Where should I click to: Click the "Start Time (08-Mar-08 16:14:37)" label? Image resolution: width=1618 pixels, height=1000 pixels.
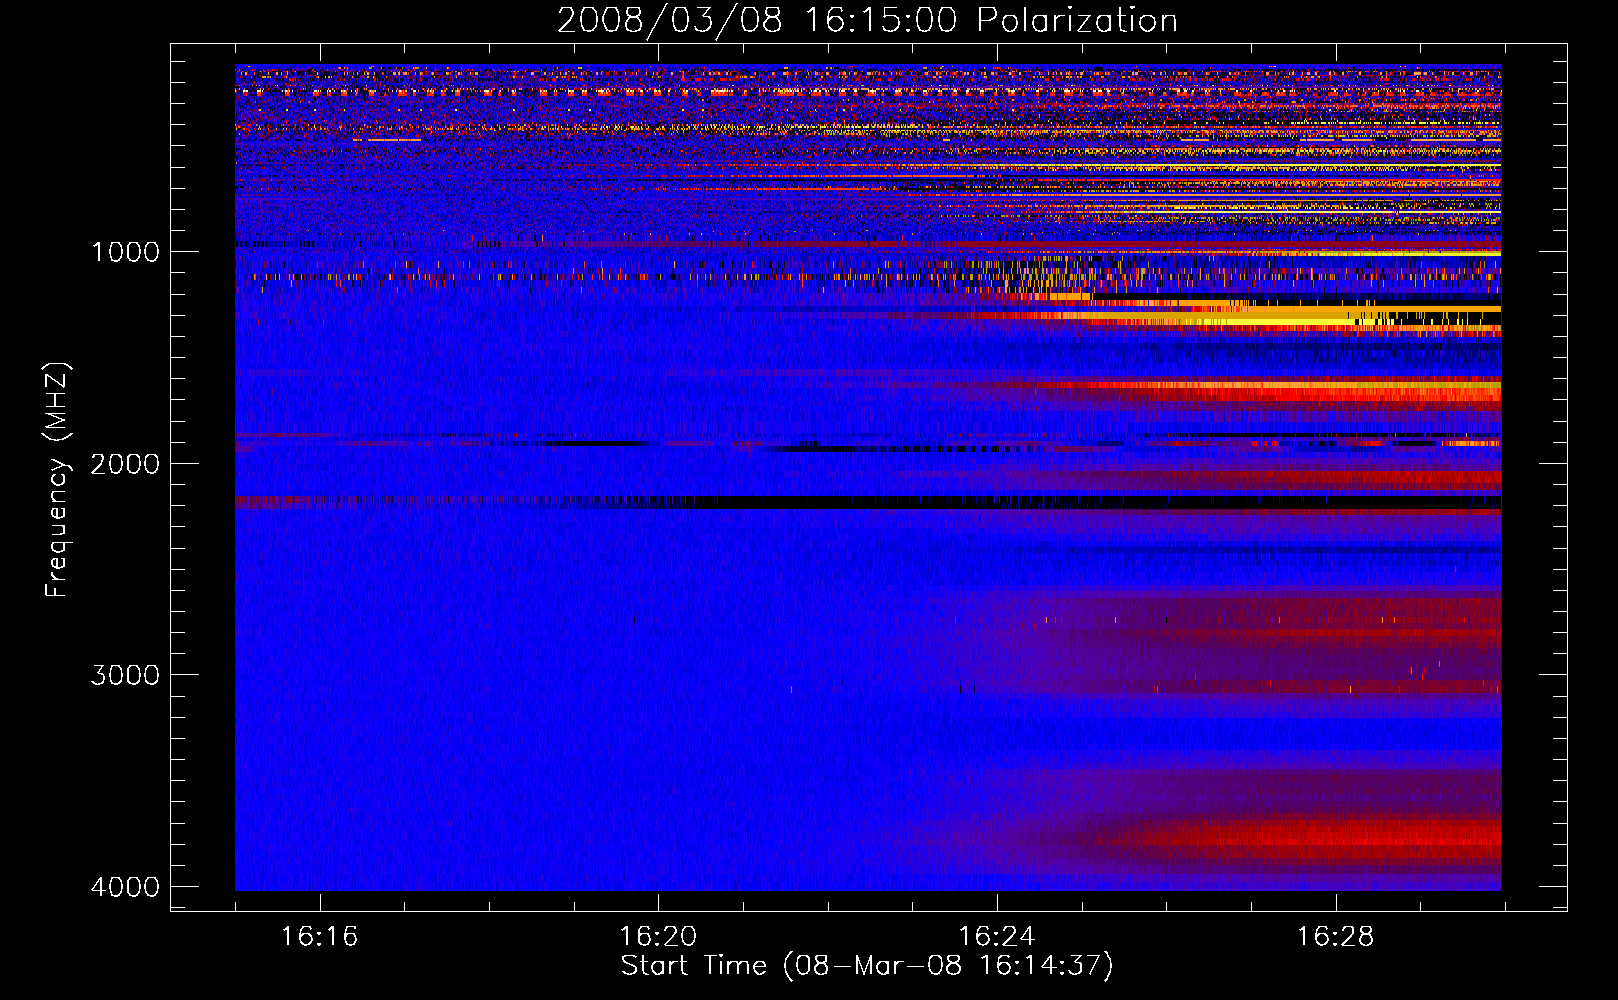coord(867,966)
